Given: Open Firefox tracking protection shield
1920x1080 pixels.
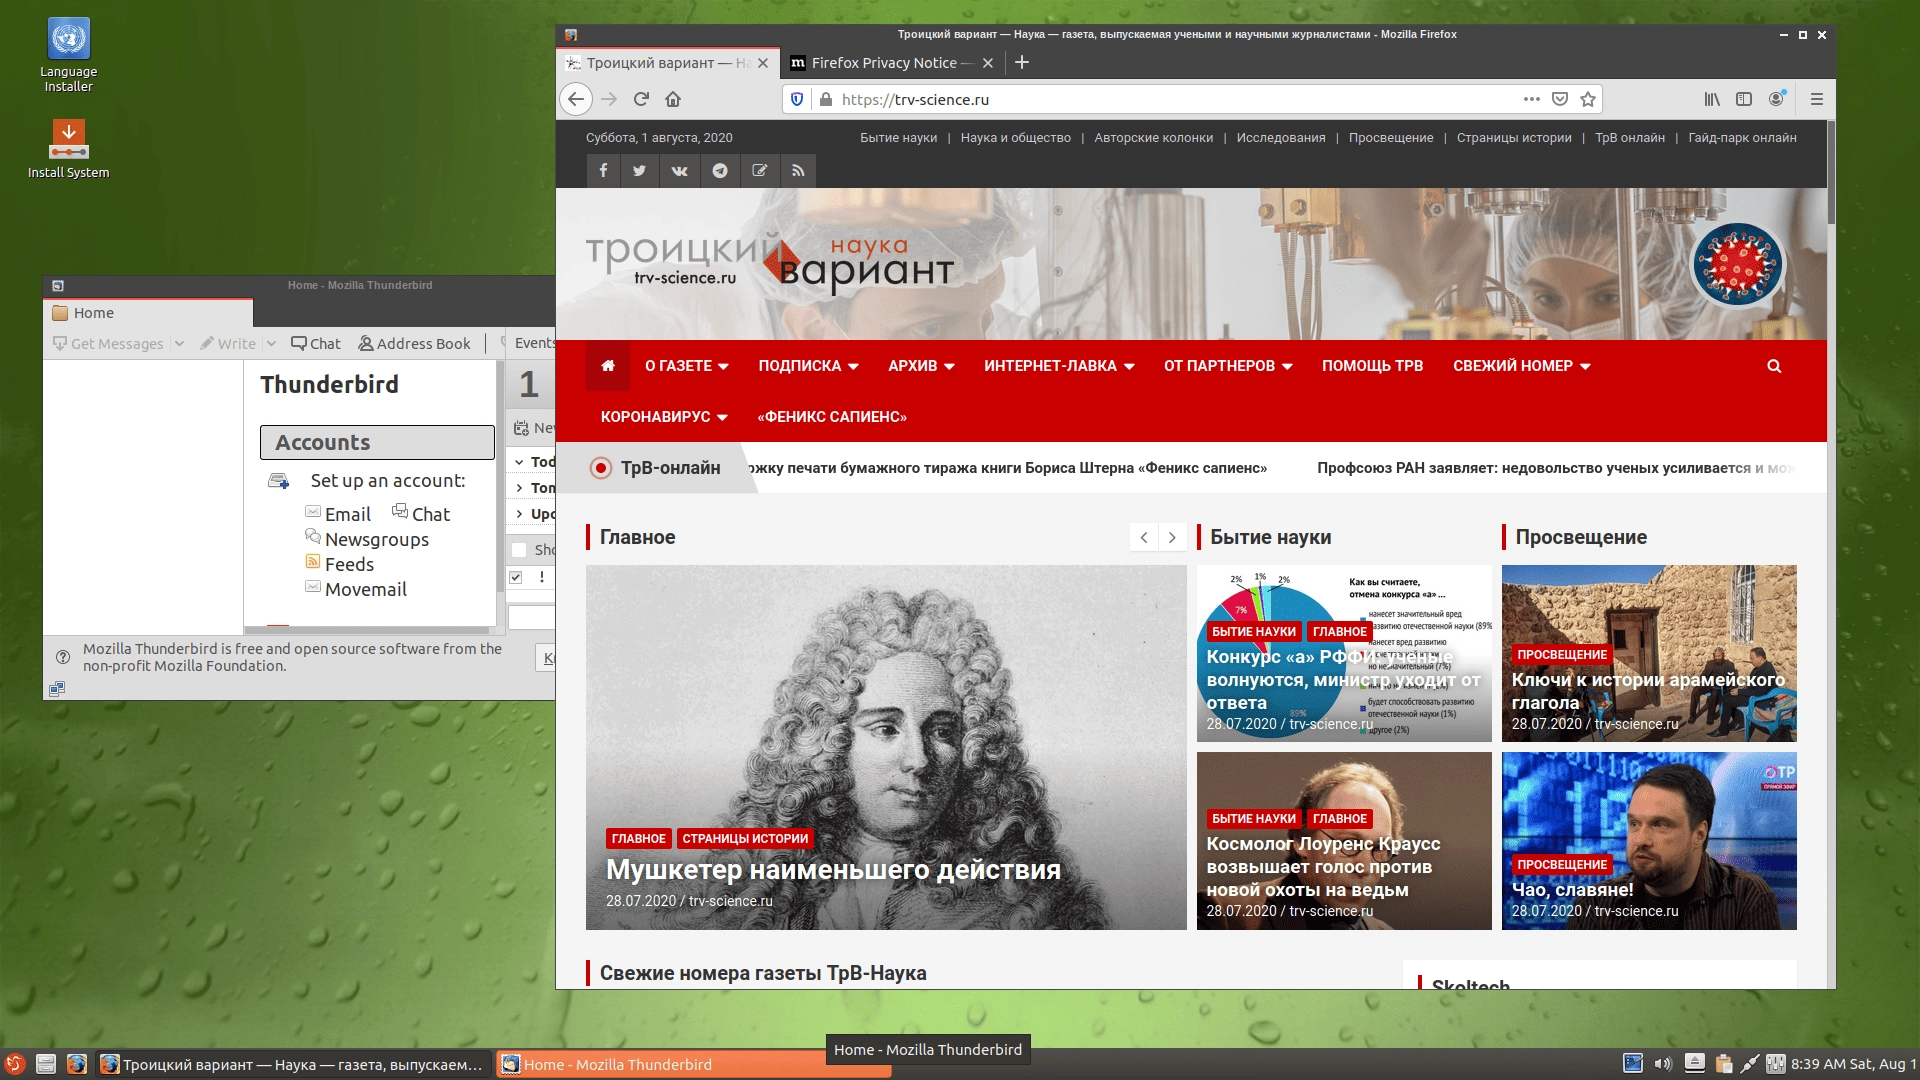Looking at the screenshot, I should pyautogui.click(x=797, y=99).
